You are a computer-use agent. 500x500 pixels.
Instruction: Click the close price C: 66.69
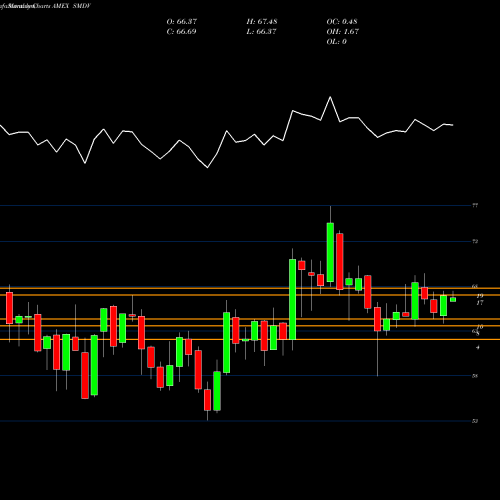(x=181, y=32)
